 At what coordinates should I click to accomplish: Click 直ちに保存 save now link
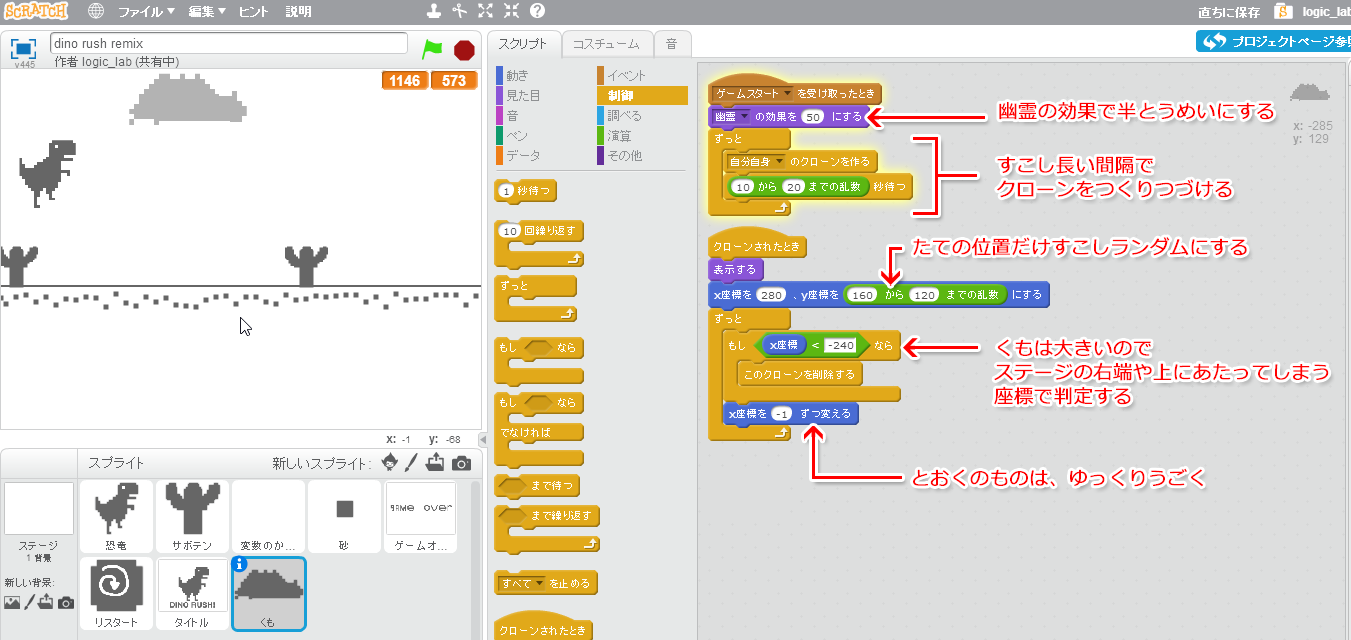pos(1229,12)
